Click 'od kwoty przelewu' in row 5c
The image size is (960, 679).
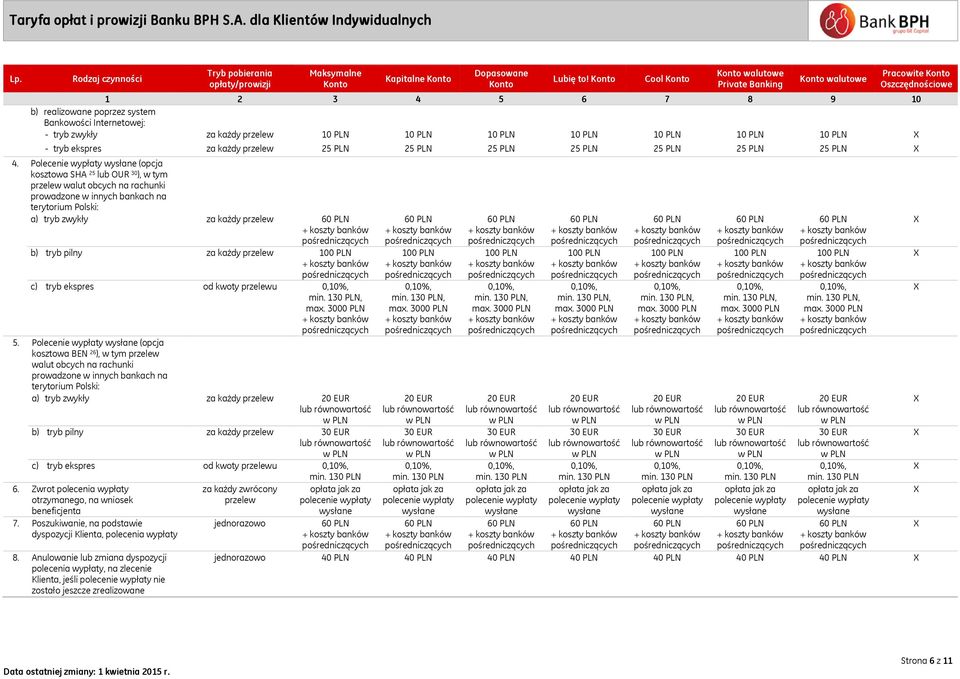(x=239, y=466)
